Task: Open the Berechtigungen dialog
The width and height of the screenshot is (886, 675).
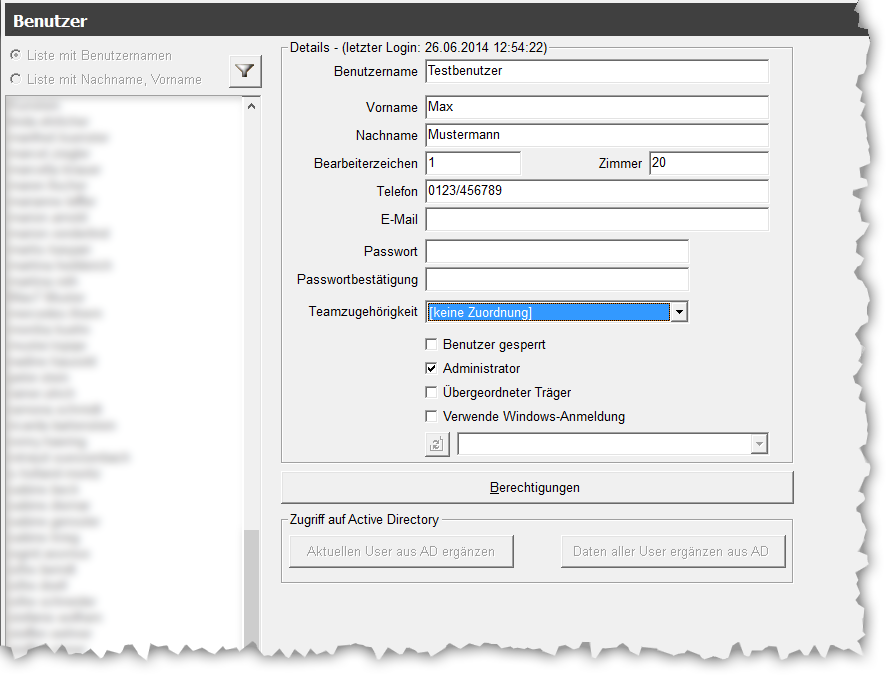Action: (x=536, y=488)
